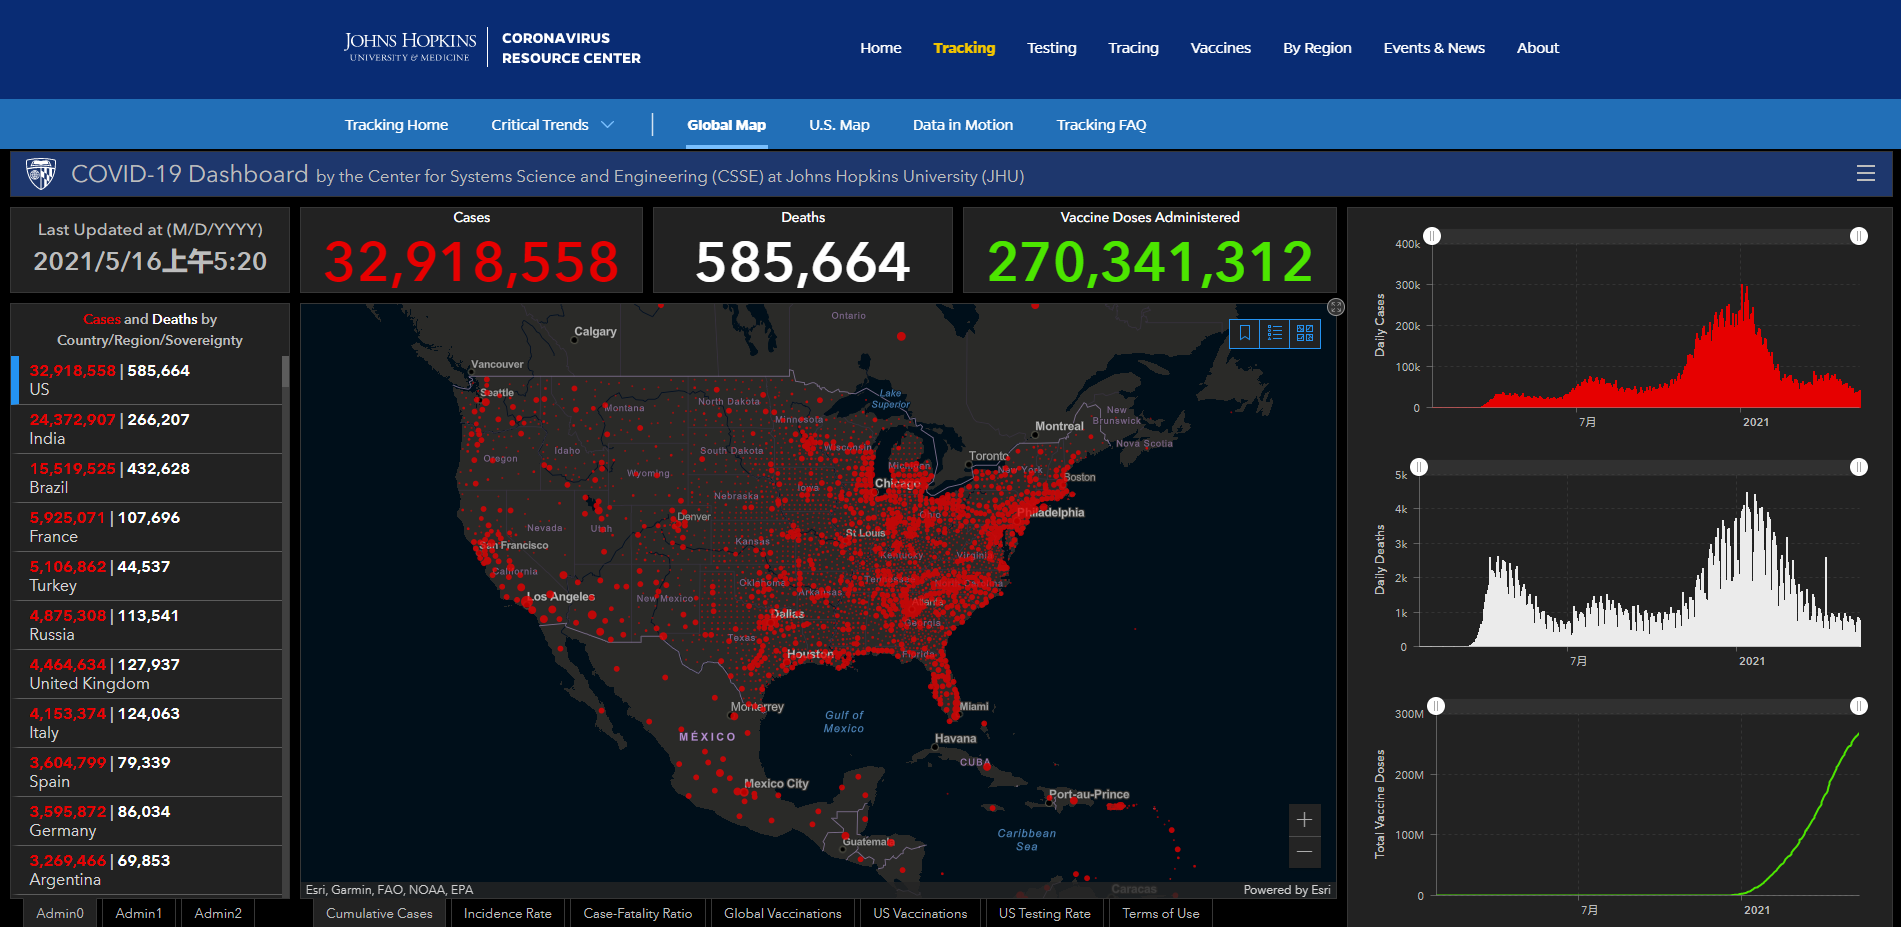
Task: Select United Kingdom in the country list
Action: tap(147, 674)
